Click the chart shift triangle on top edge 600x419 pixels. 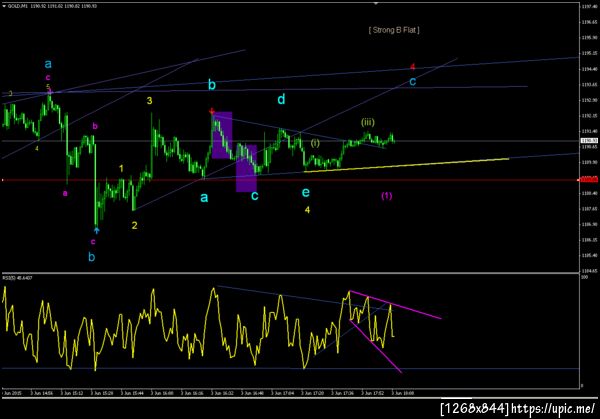pos(376,3)
